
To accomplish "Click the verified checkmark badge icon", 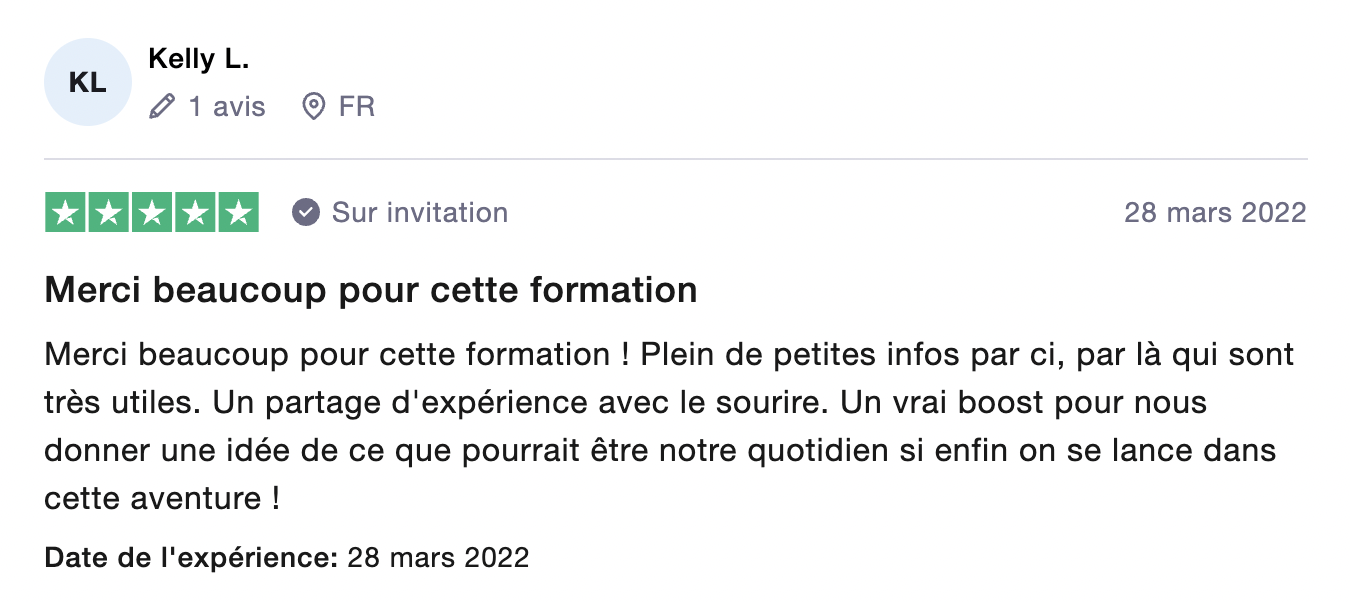I will click(306, 213).
